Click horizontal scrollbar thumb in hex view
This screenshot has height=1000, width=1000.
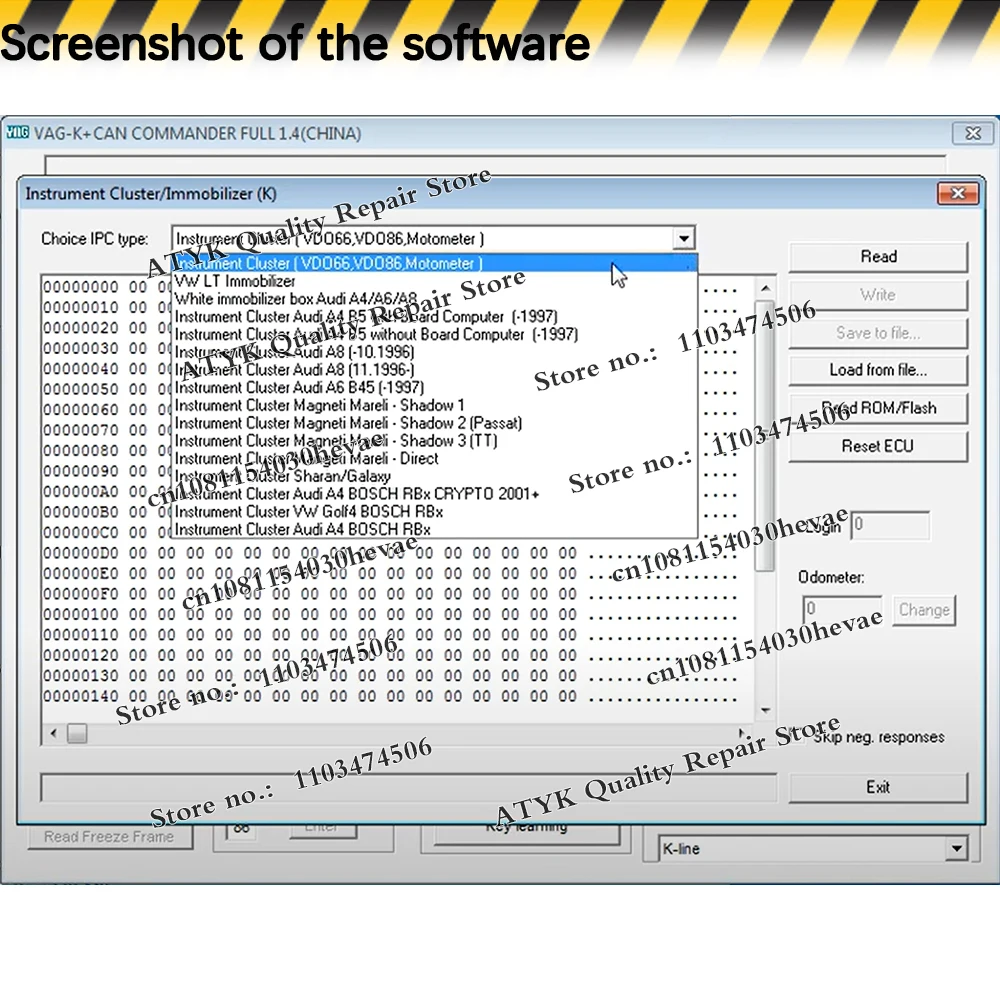[77, 733]
